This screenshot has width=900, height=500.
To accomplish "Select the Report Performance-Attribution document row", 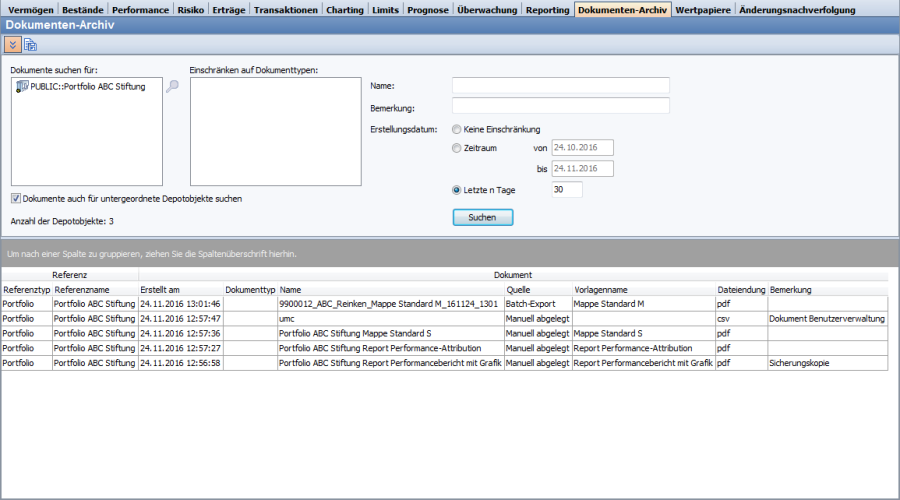I will pos(390,348).
